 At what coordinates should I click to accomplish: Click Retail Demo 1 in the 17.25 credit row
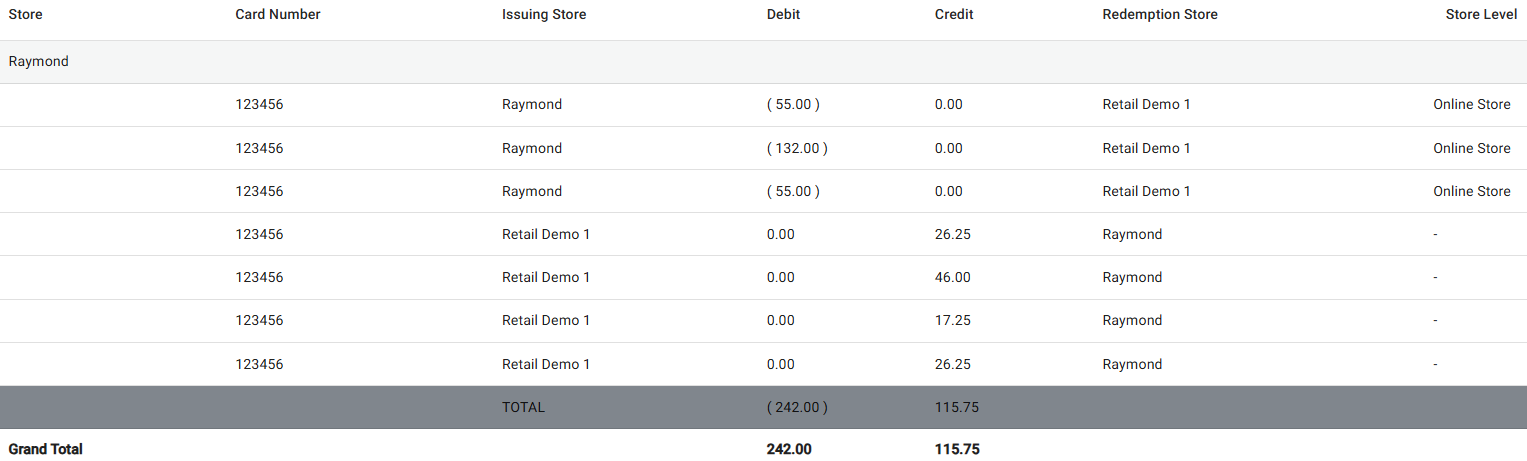point(546,320)
